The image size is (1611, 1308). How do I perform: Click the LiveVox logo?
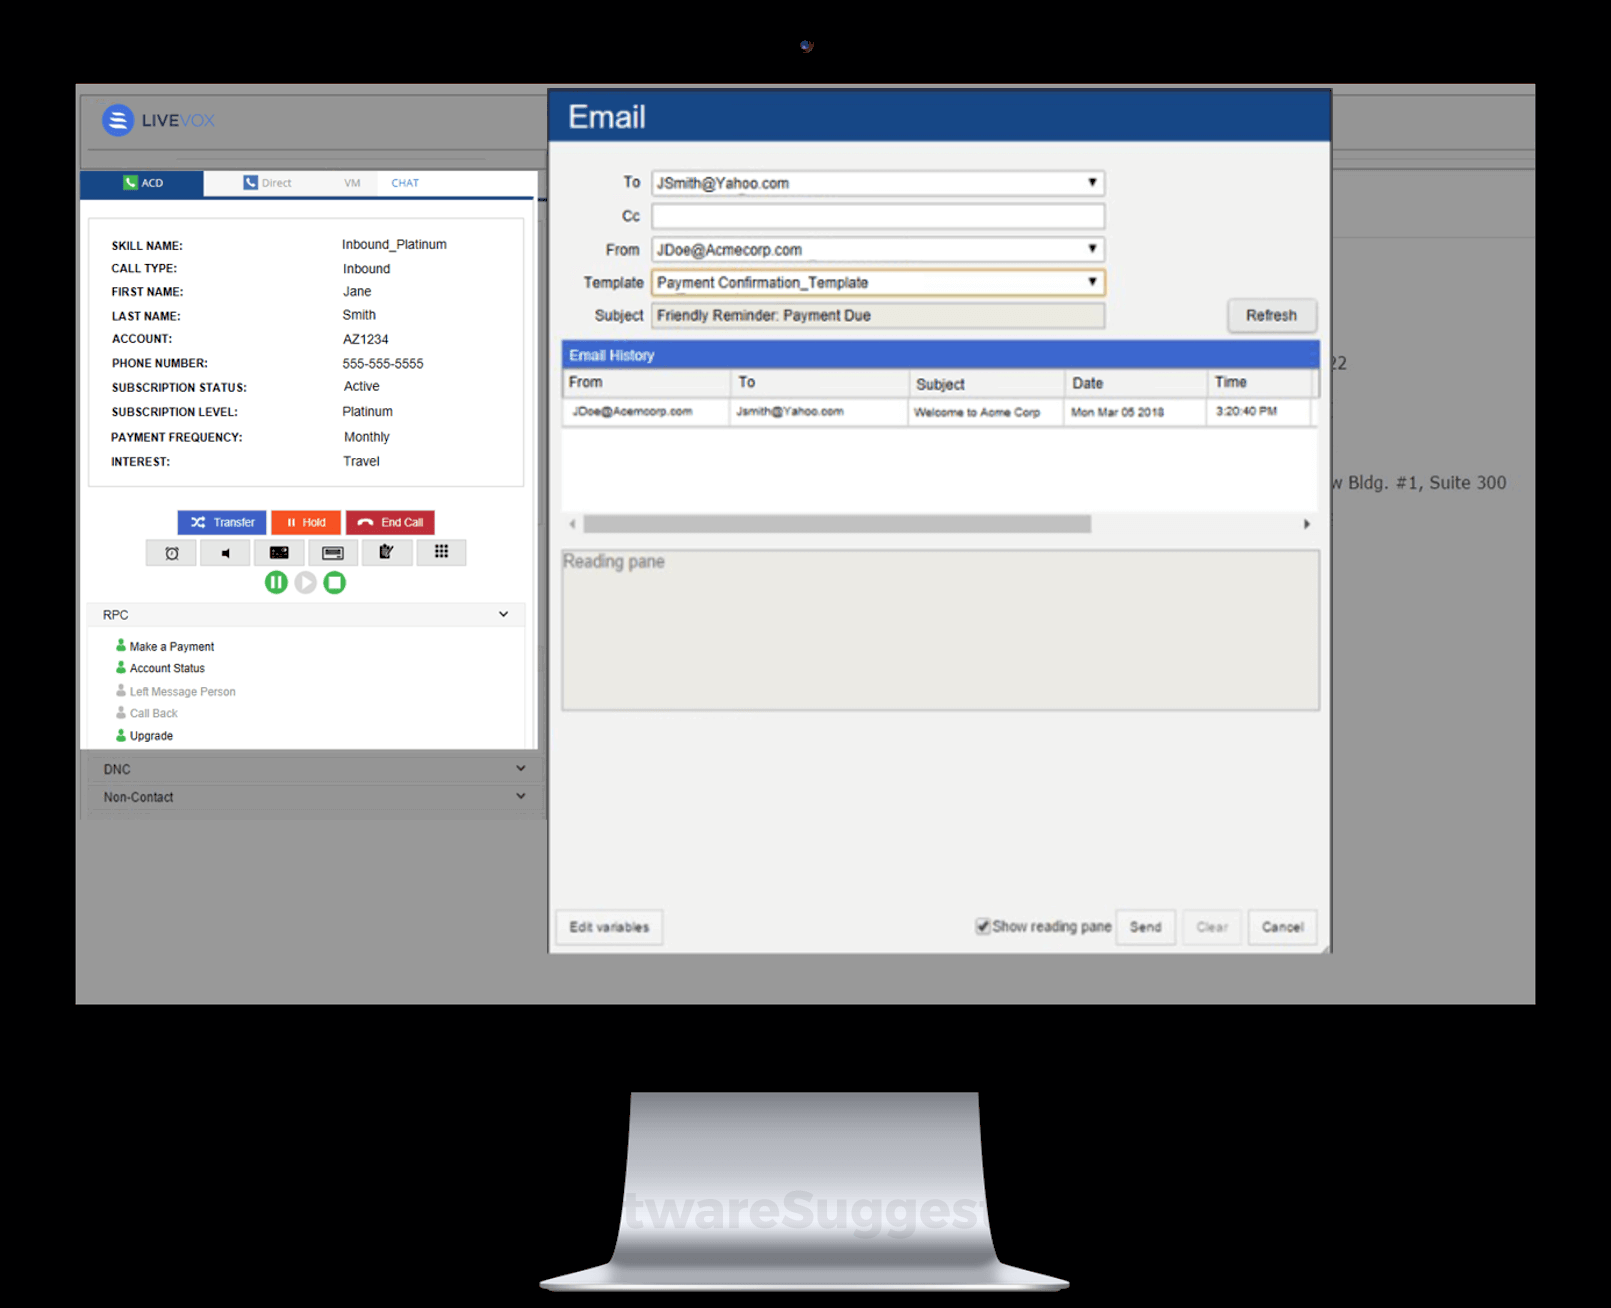coord(158,120)
